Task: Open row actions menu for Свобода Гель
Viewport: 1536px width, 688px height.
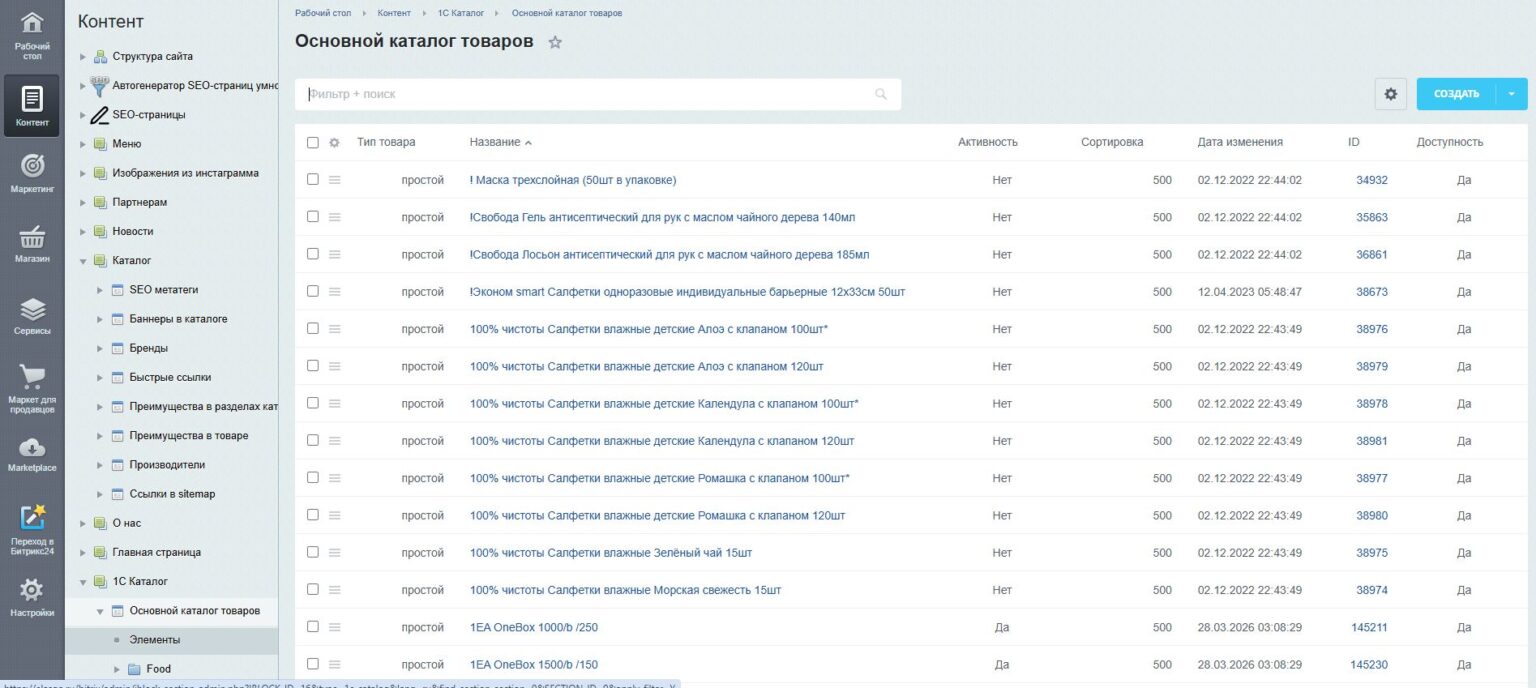Action: pyautogui.click(x=335, y=217)
